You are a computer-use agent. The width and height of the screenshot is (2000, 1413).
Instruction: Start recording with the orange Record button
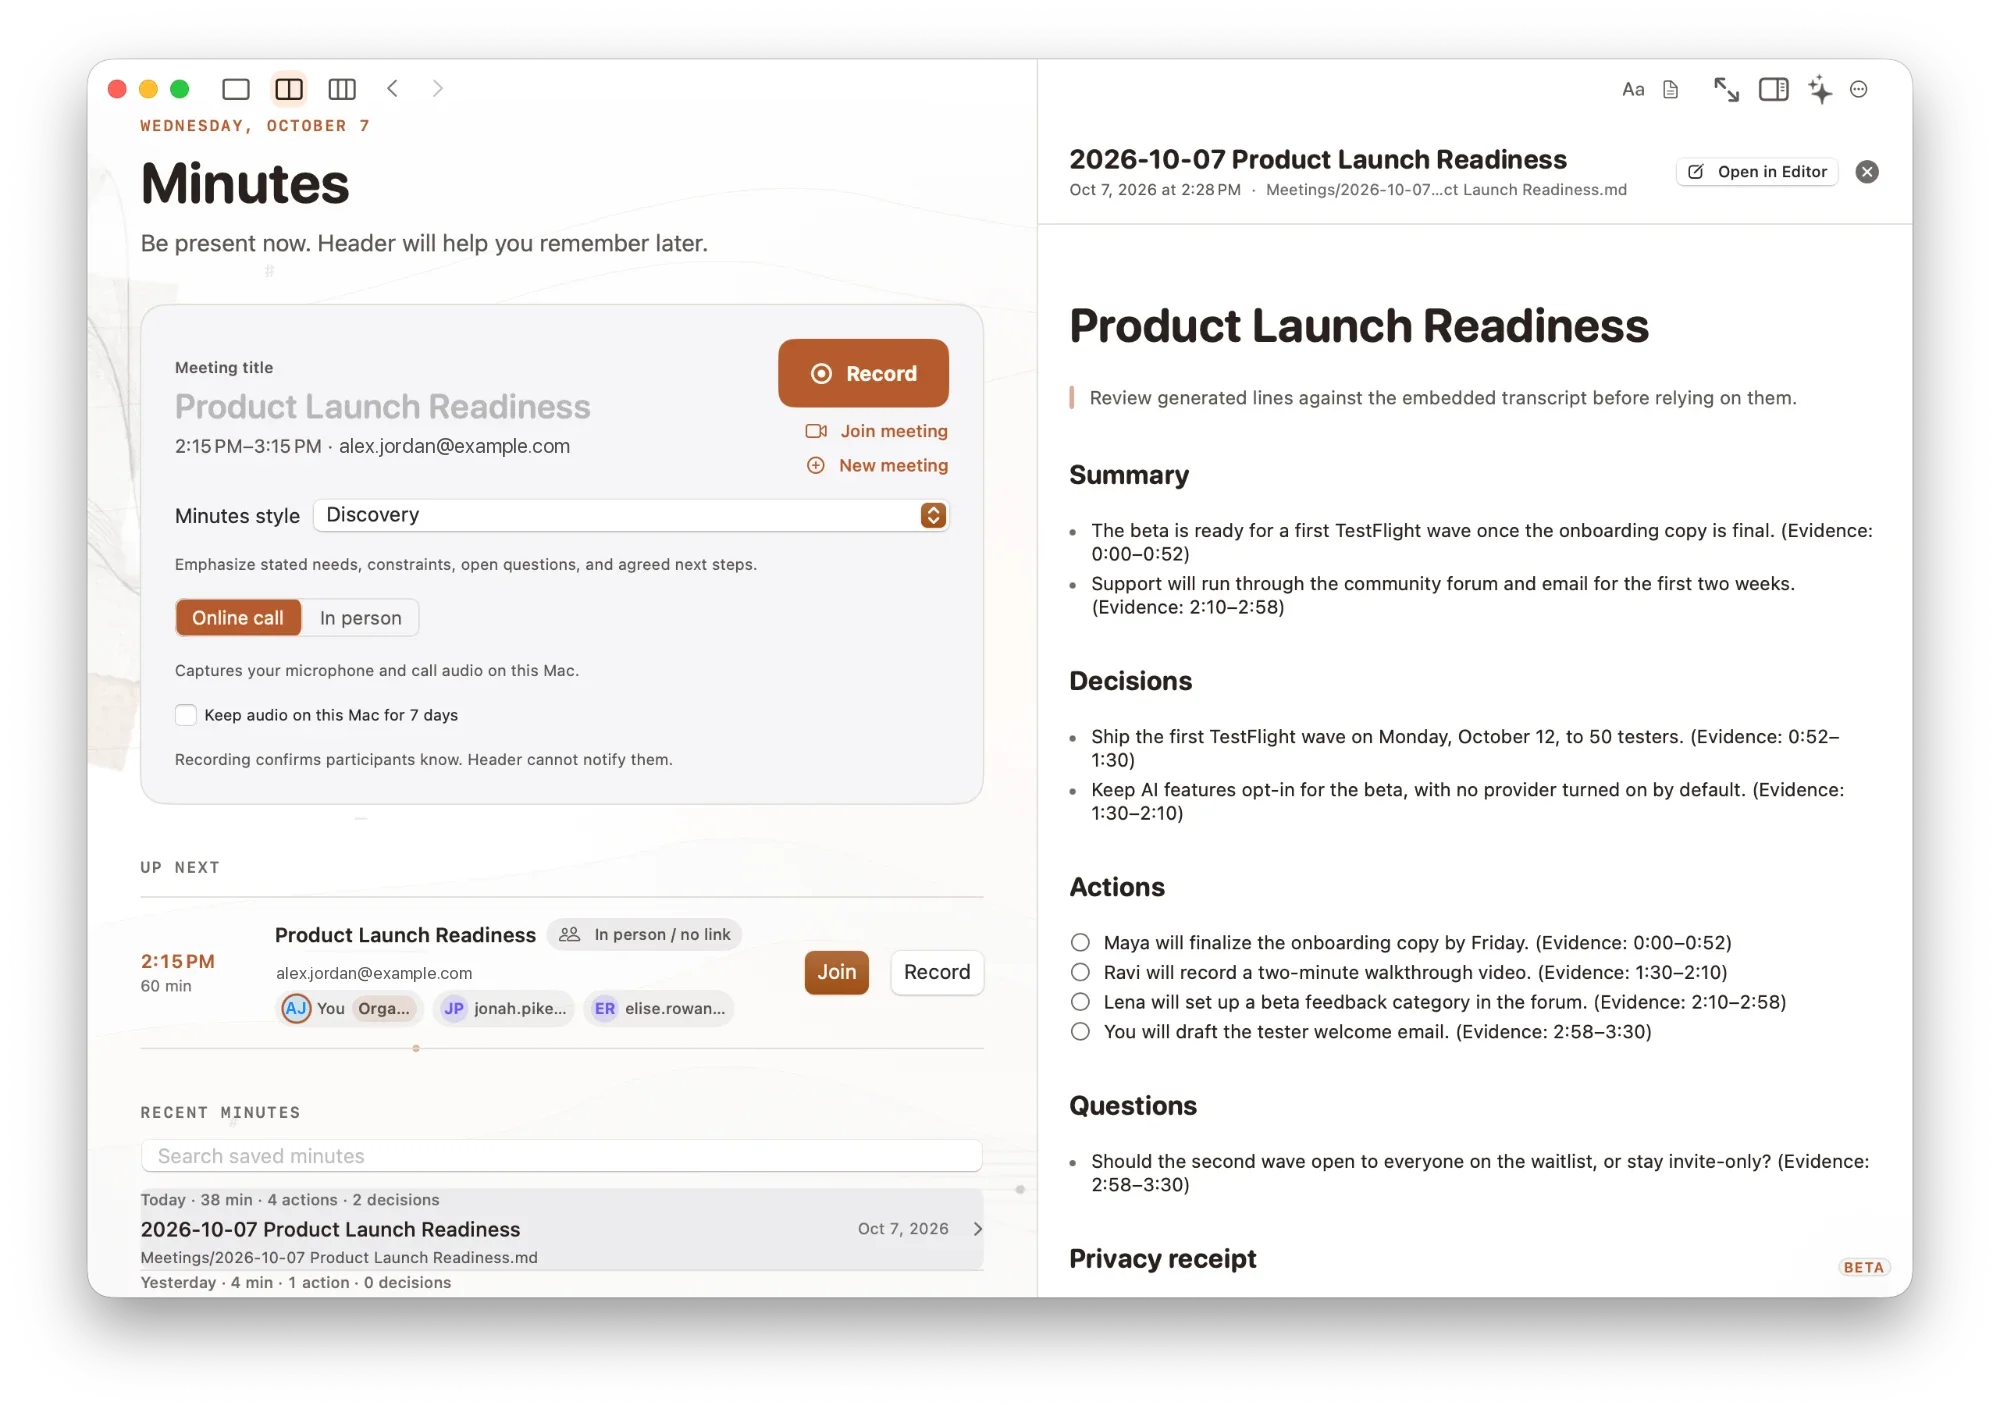(863, 373)
